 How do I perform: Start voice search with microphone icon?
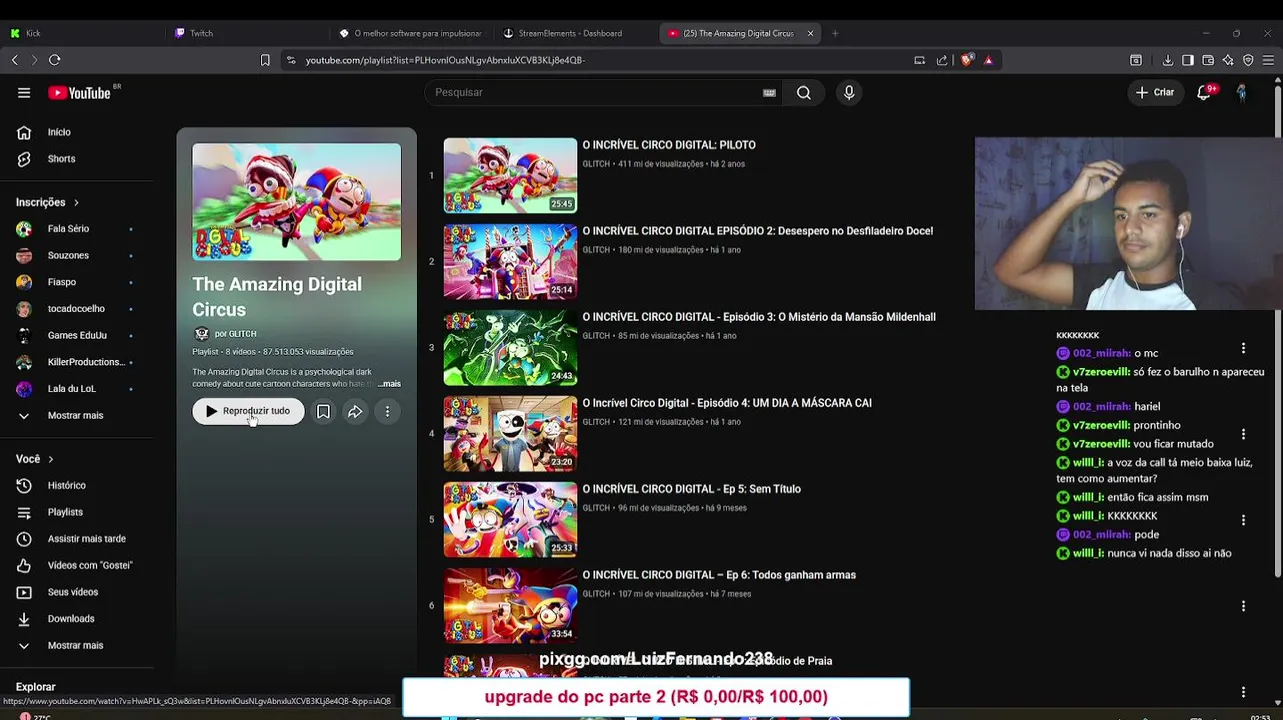[x=849, y=93]
